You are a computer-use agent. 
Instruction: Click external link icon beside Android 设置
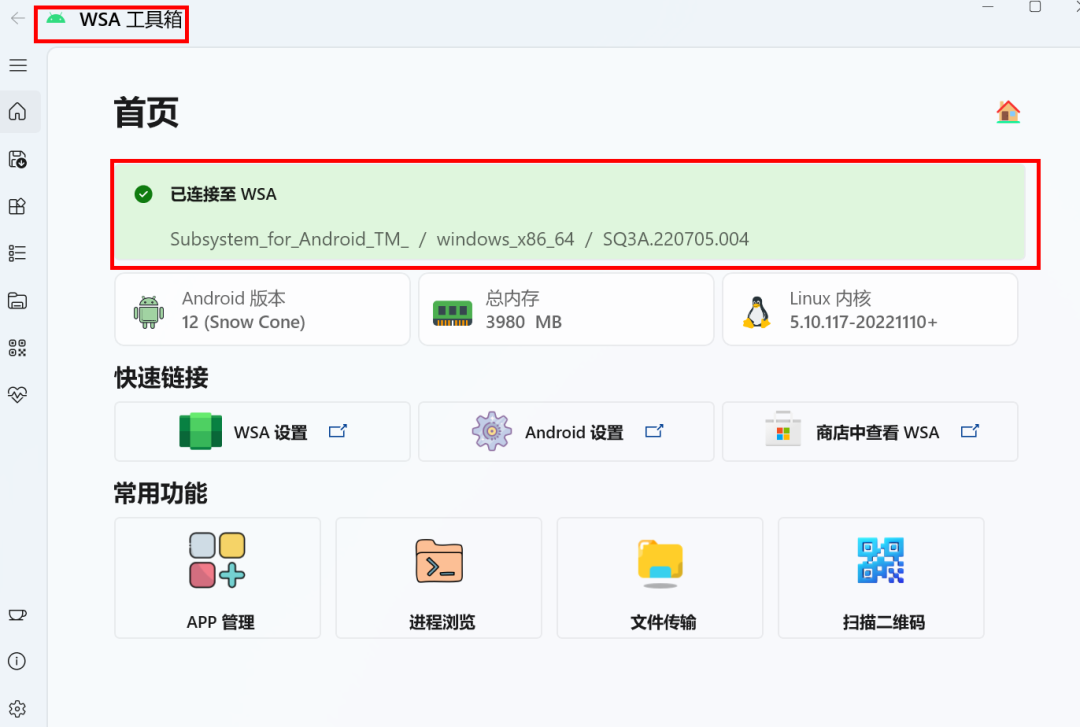(654, 431)
